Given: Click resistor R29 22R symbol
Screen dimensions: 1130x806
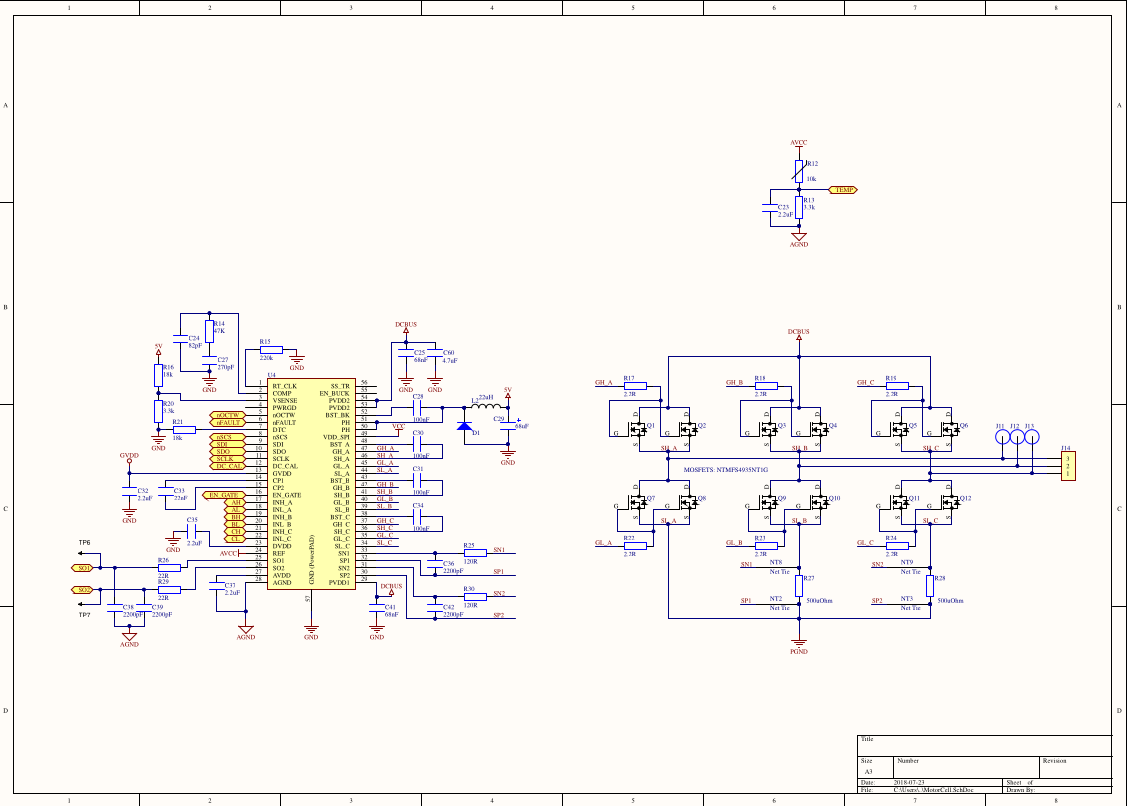Looking at the screenshot, I should pos(169,590).
